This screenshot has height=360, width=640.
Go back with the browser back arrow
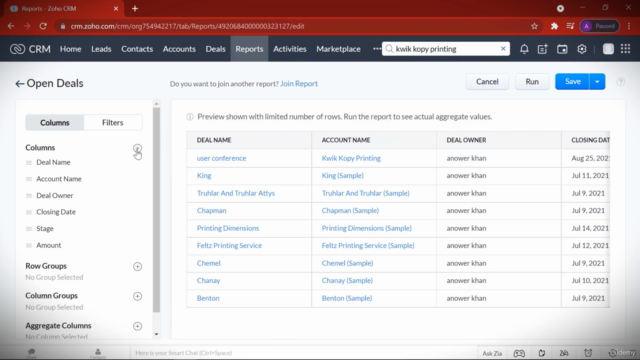coord(11,26)
